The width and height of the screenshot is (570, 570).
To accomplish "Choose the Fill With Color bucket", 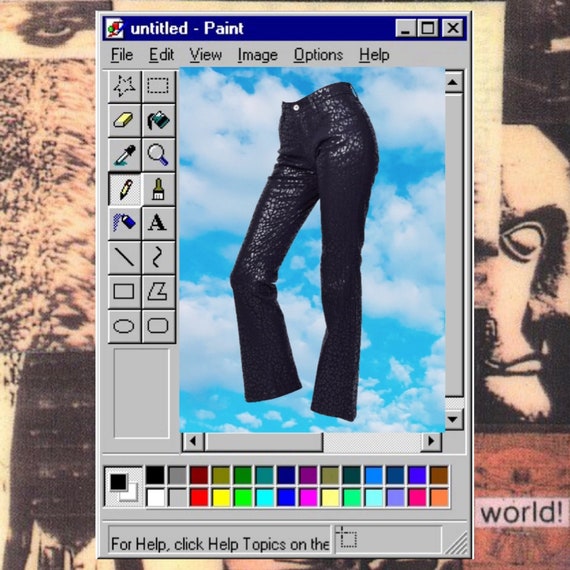I will coord(158,120).
